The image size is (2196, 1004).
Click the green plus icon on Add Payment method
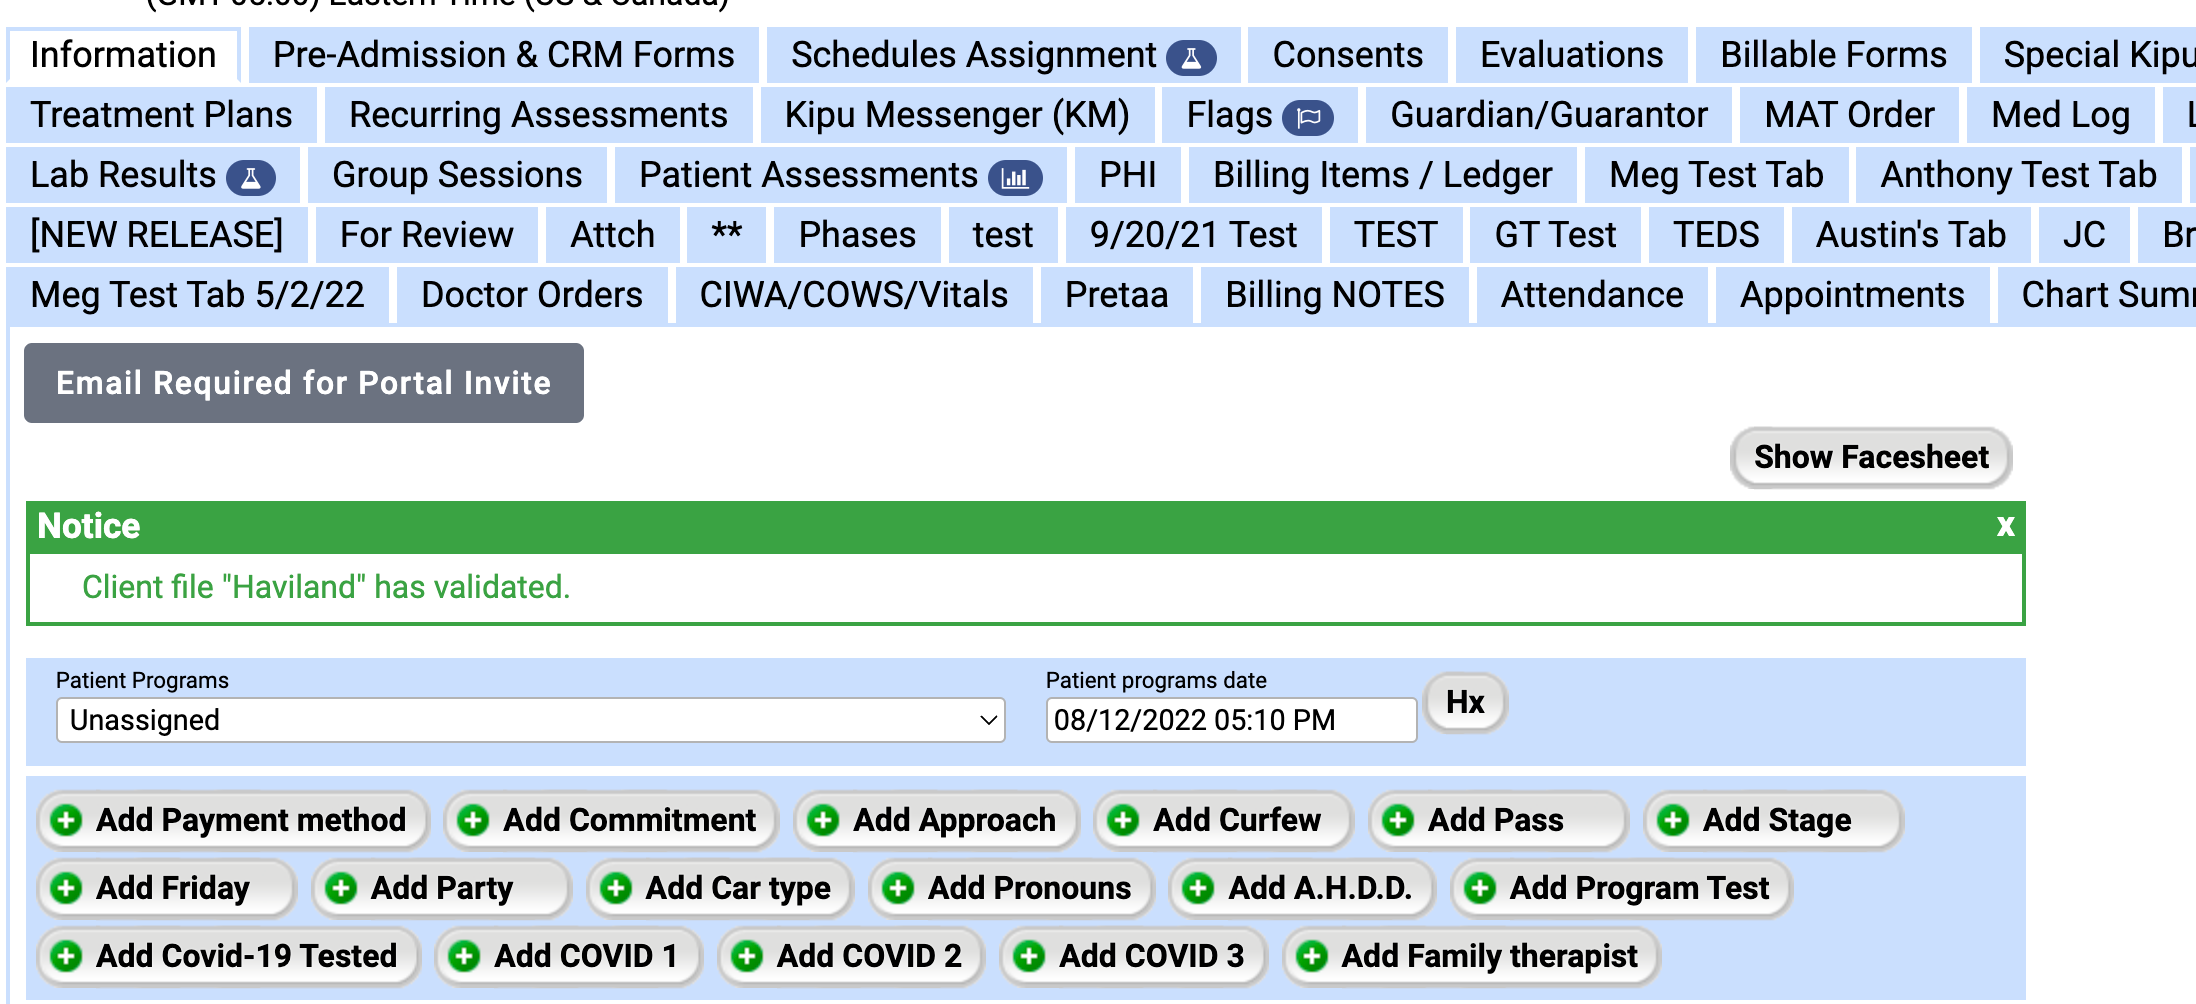pyautogui.click(x=65, y=820)
